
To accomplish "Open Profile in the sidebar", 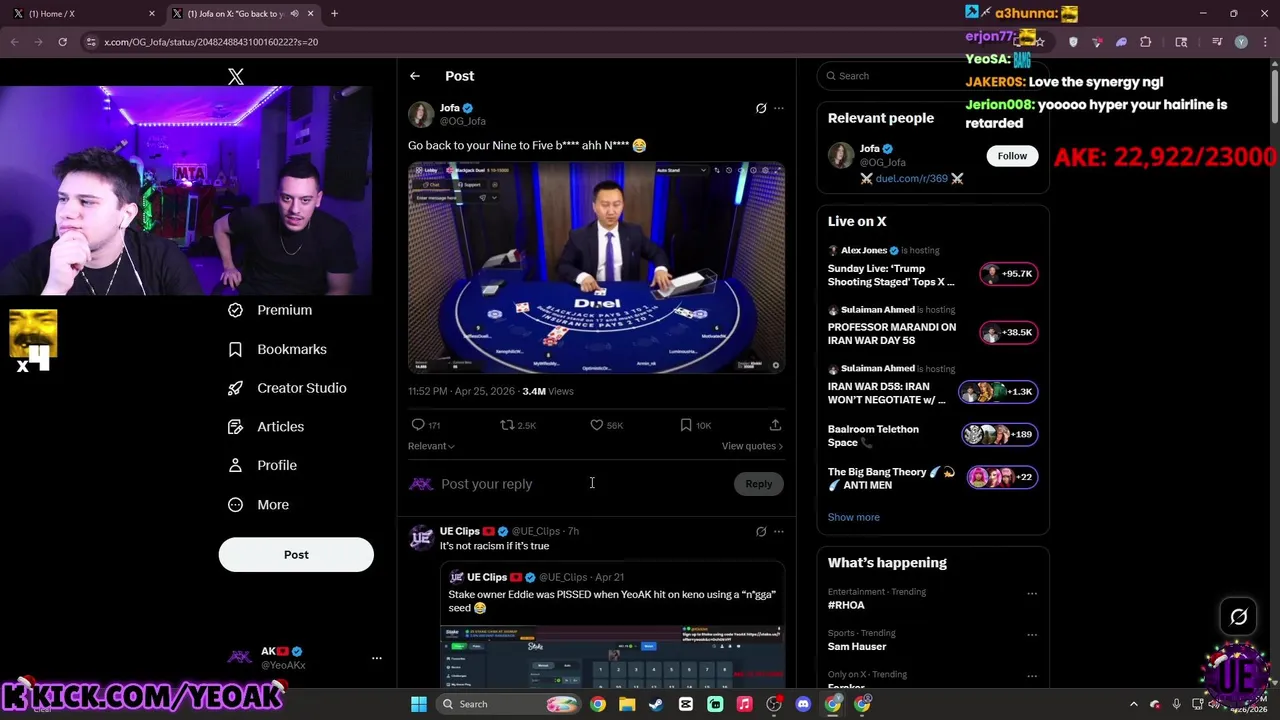I will click(263, 465).
